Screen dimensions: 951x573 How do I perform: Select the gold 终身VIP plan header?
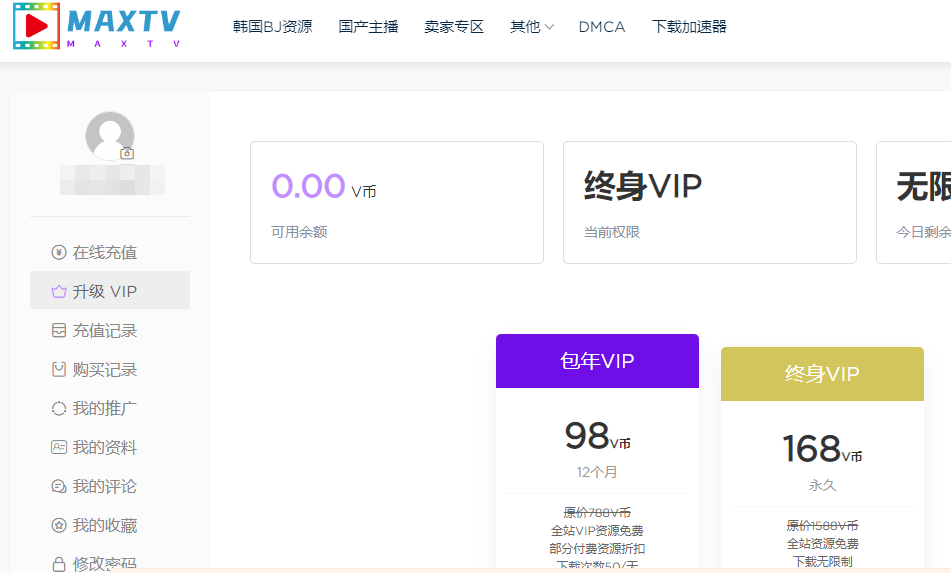pos(822,374)
